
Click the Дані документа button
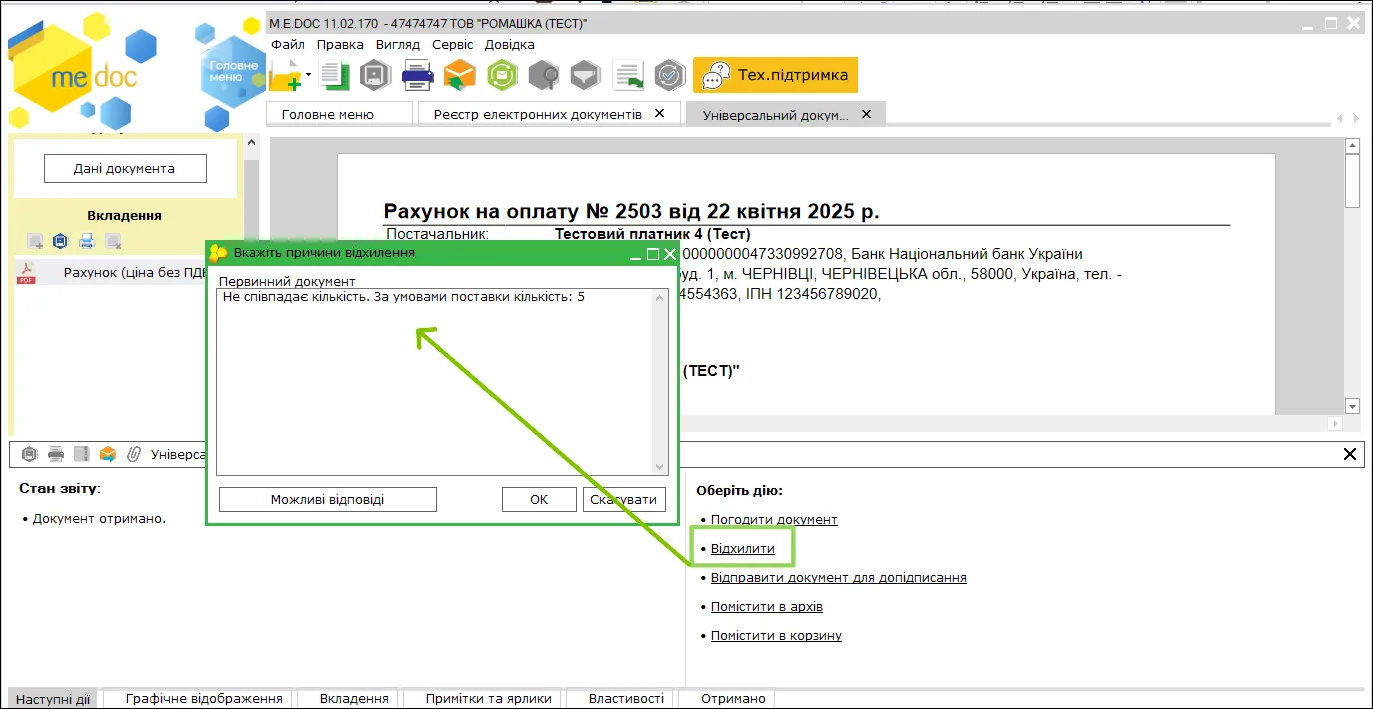click(x=125, y=168)
